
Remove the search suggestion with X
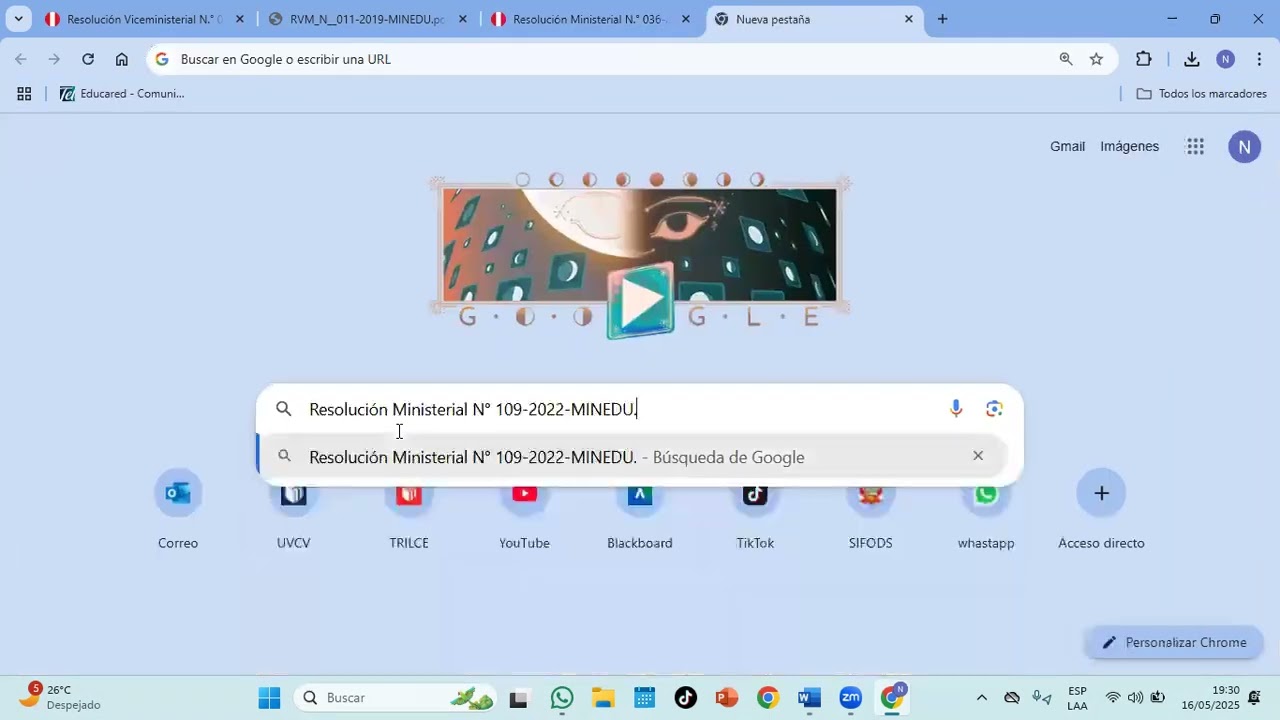click(978, 456)
